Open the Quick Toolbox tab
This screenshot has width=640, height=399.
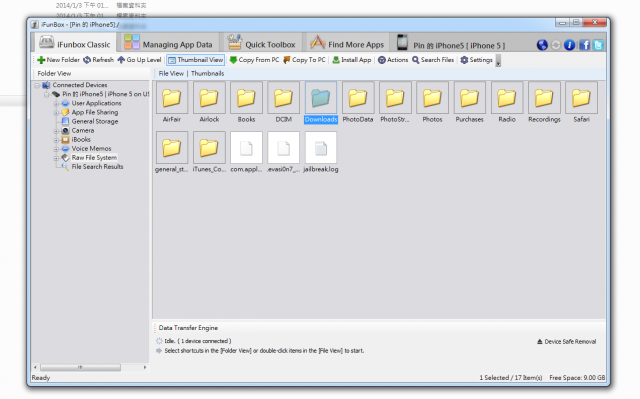click(x=261, y=43)
